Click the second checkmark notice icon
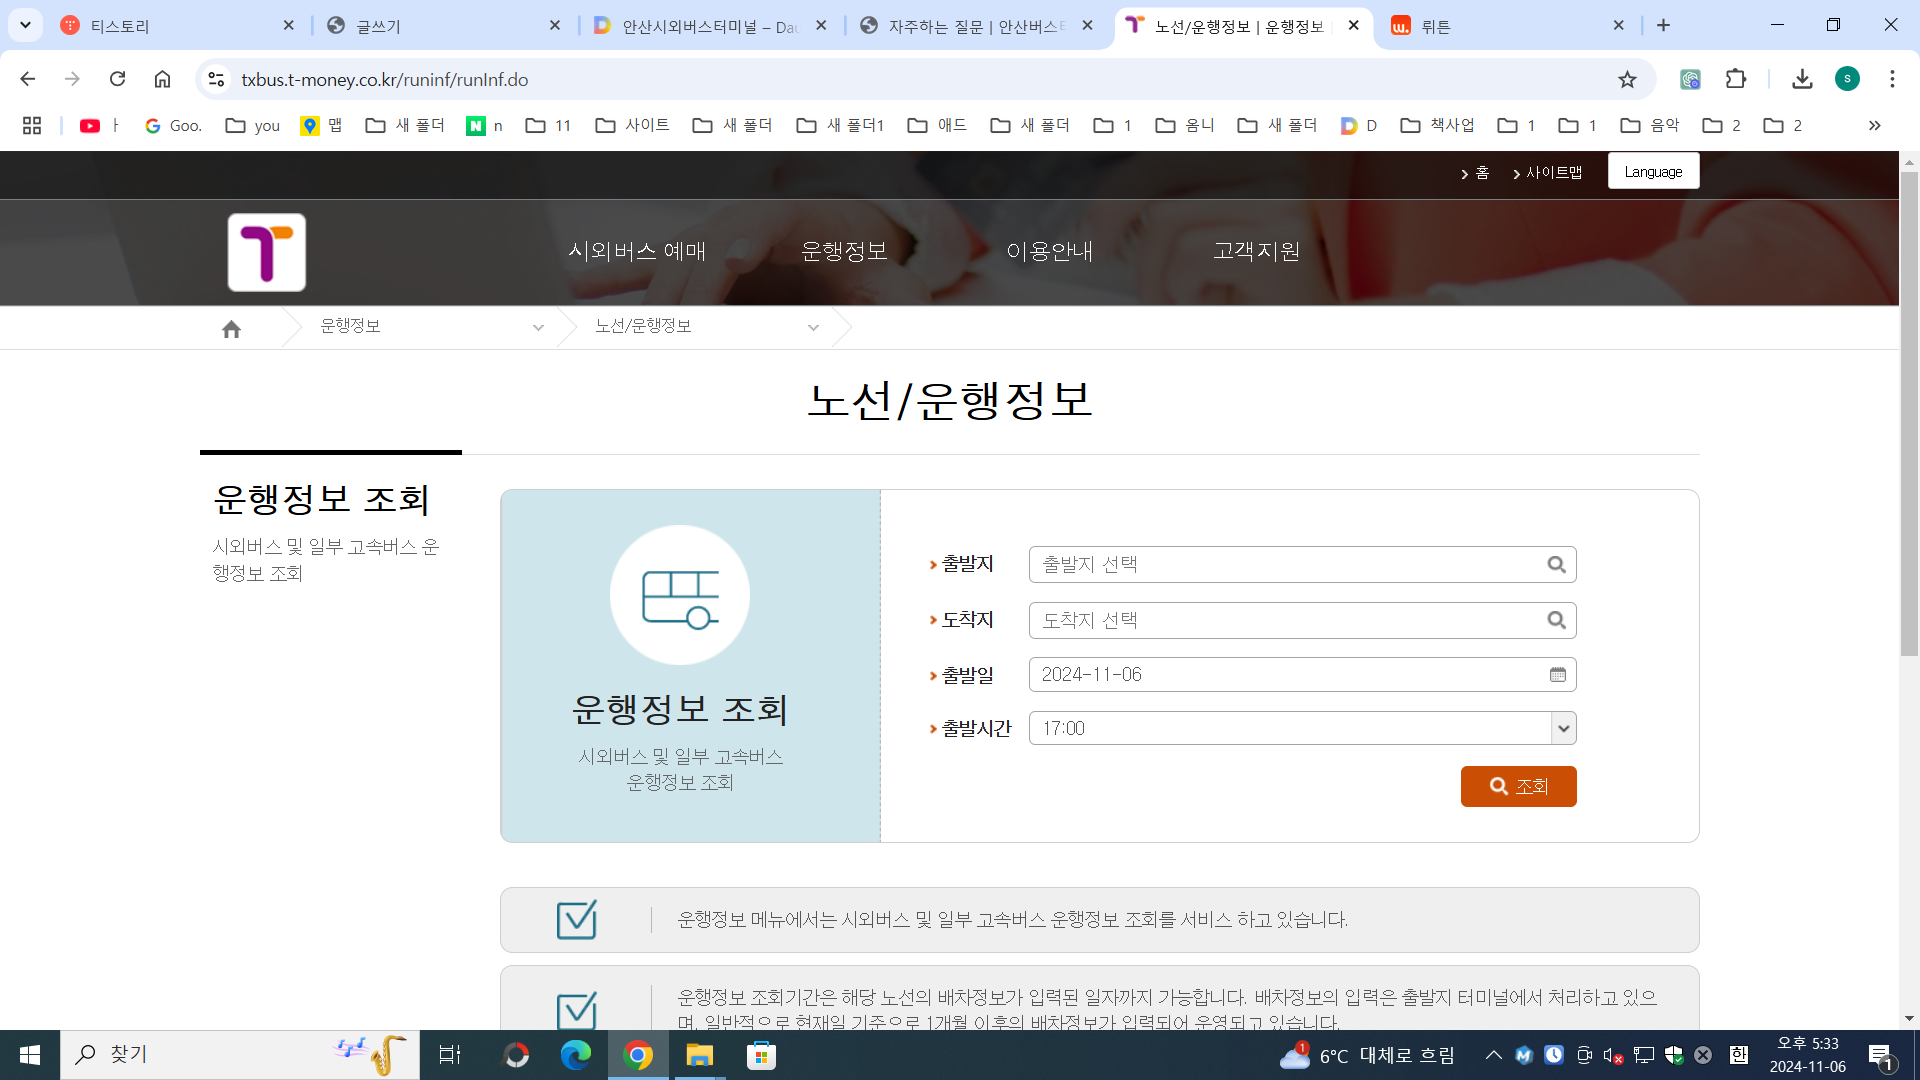The image size is (1920, 1080). click(x=576, y=1010)
